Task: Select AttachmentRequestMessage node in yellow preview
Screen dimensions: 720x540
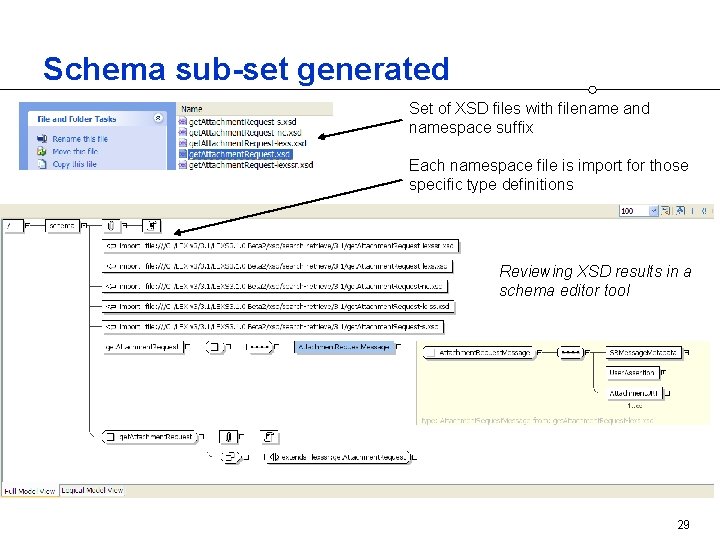Action: point(478,353)
